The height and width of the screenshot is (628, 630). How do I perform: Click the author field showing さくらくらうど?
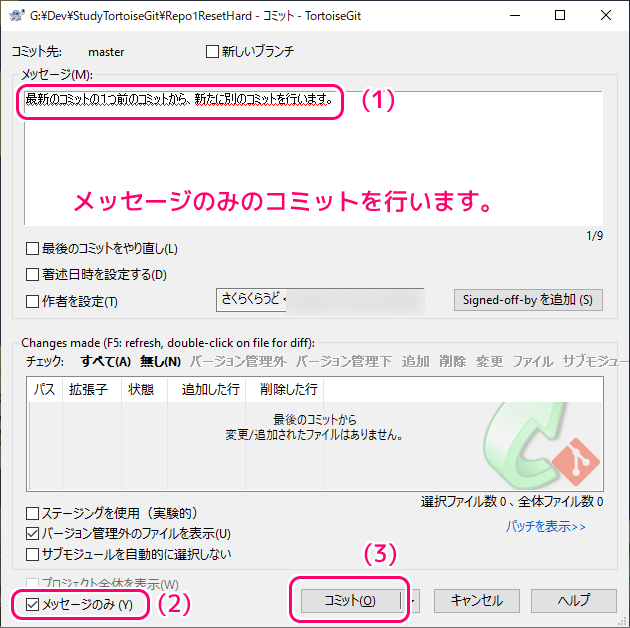coord(320,300)
